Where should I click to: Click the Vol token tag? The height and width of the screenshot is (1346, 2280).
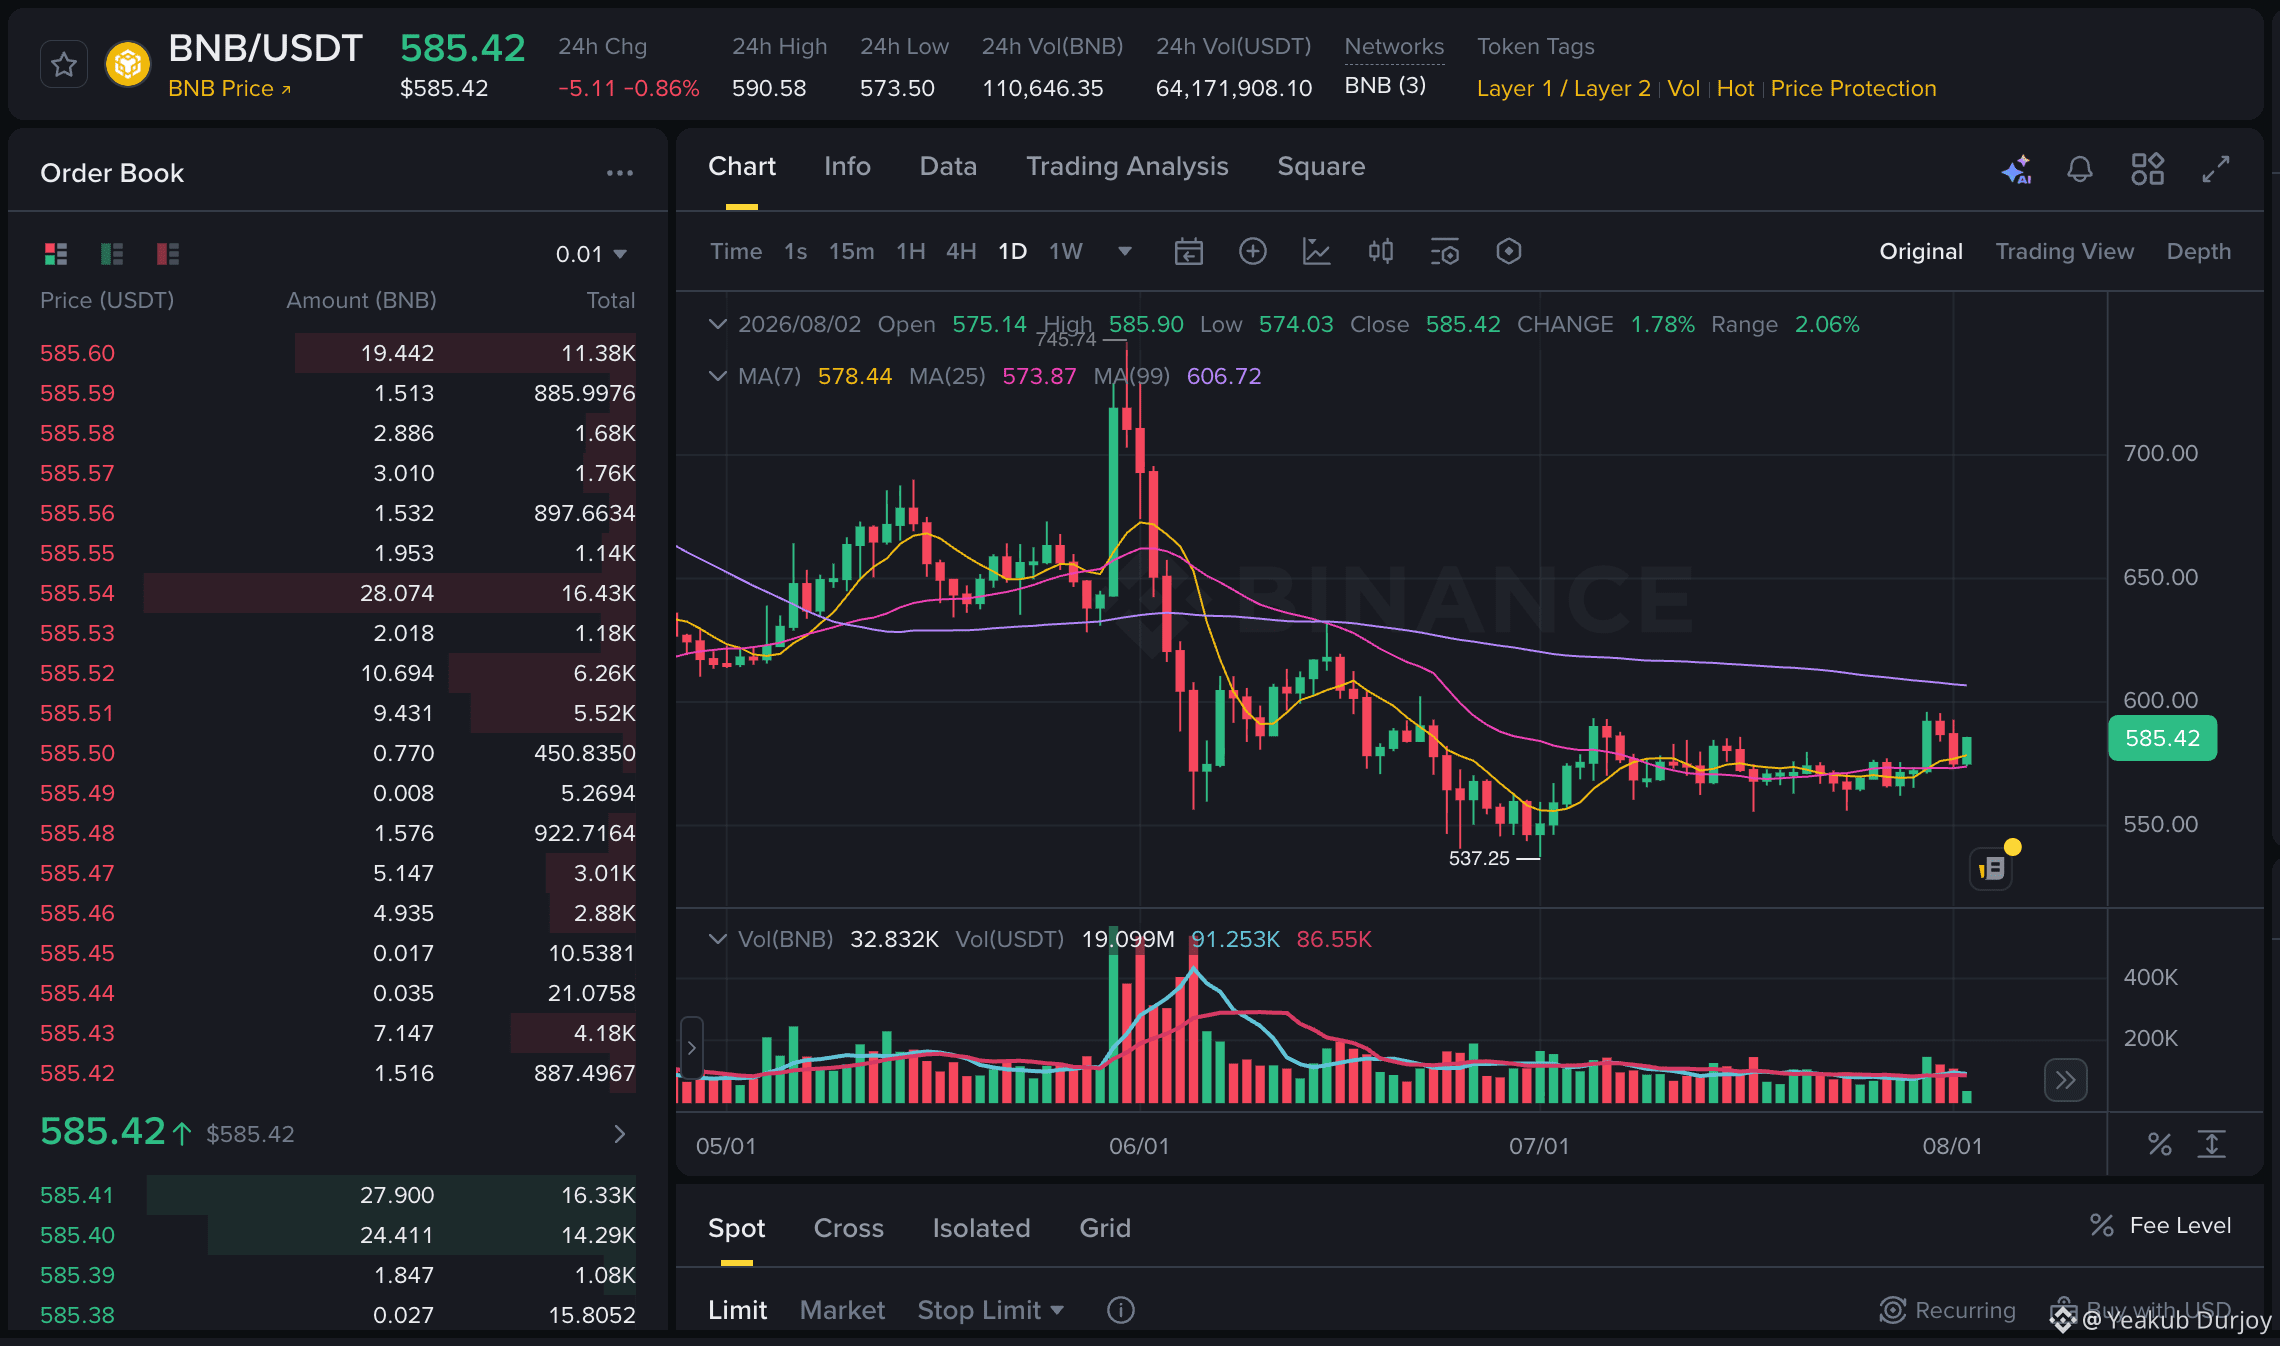1684,89
